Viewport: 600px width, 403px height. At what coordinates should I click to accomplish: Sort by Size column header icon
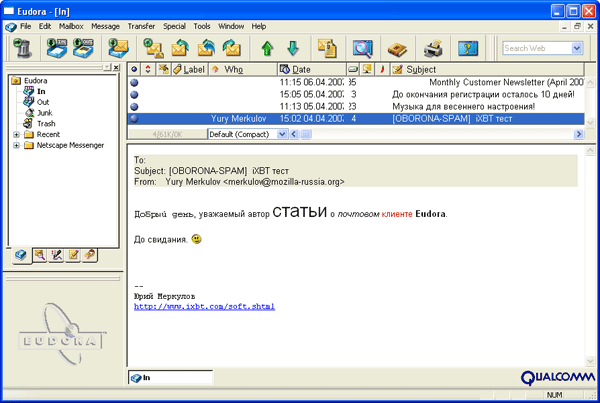pyautogui.click(x=353, y=69)
